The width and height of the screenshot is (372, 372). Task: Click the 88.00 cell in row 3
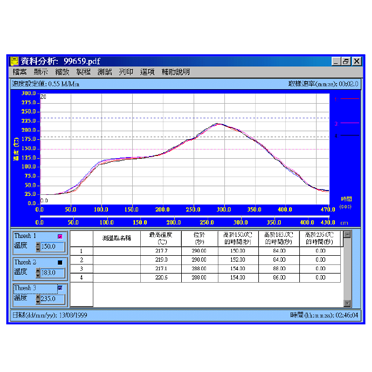coord(279,269)
